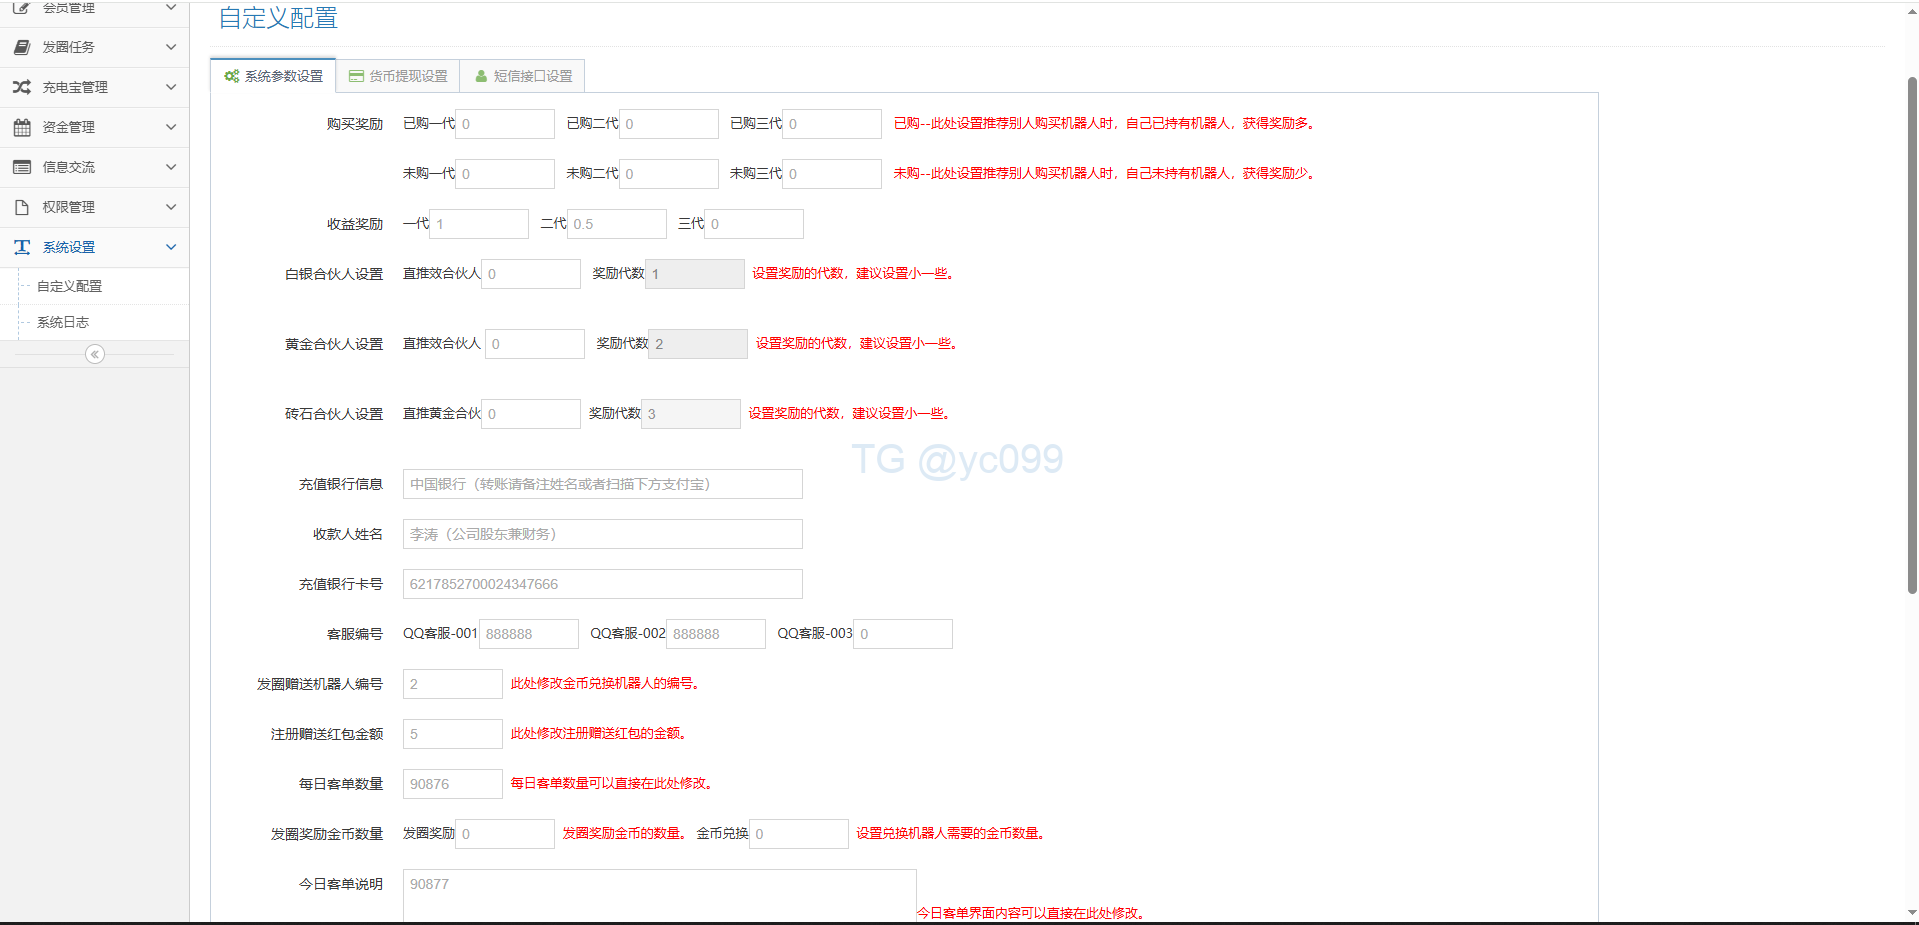
Task: Collapse sidebar with double-arrow circle icon
Action: (95, 354)
